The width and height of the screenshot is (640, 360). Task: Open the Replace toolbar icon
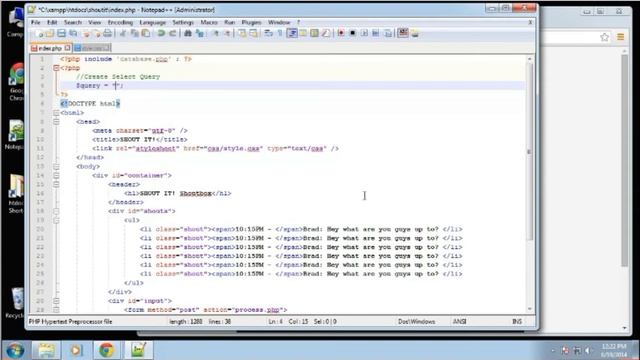pos(200,33)
